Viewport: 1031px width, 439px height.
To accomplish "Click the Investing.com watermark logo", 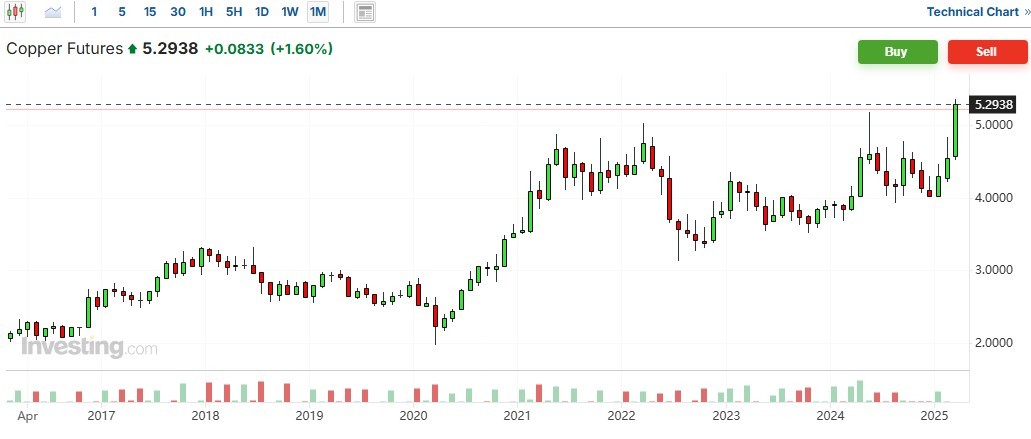I will click(89, 348).
